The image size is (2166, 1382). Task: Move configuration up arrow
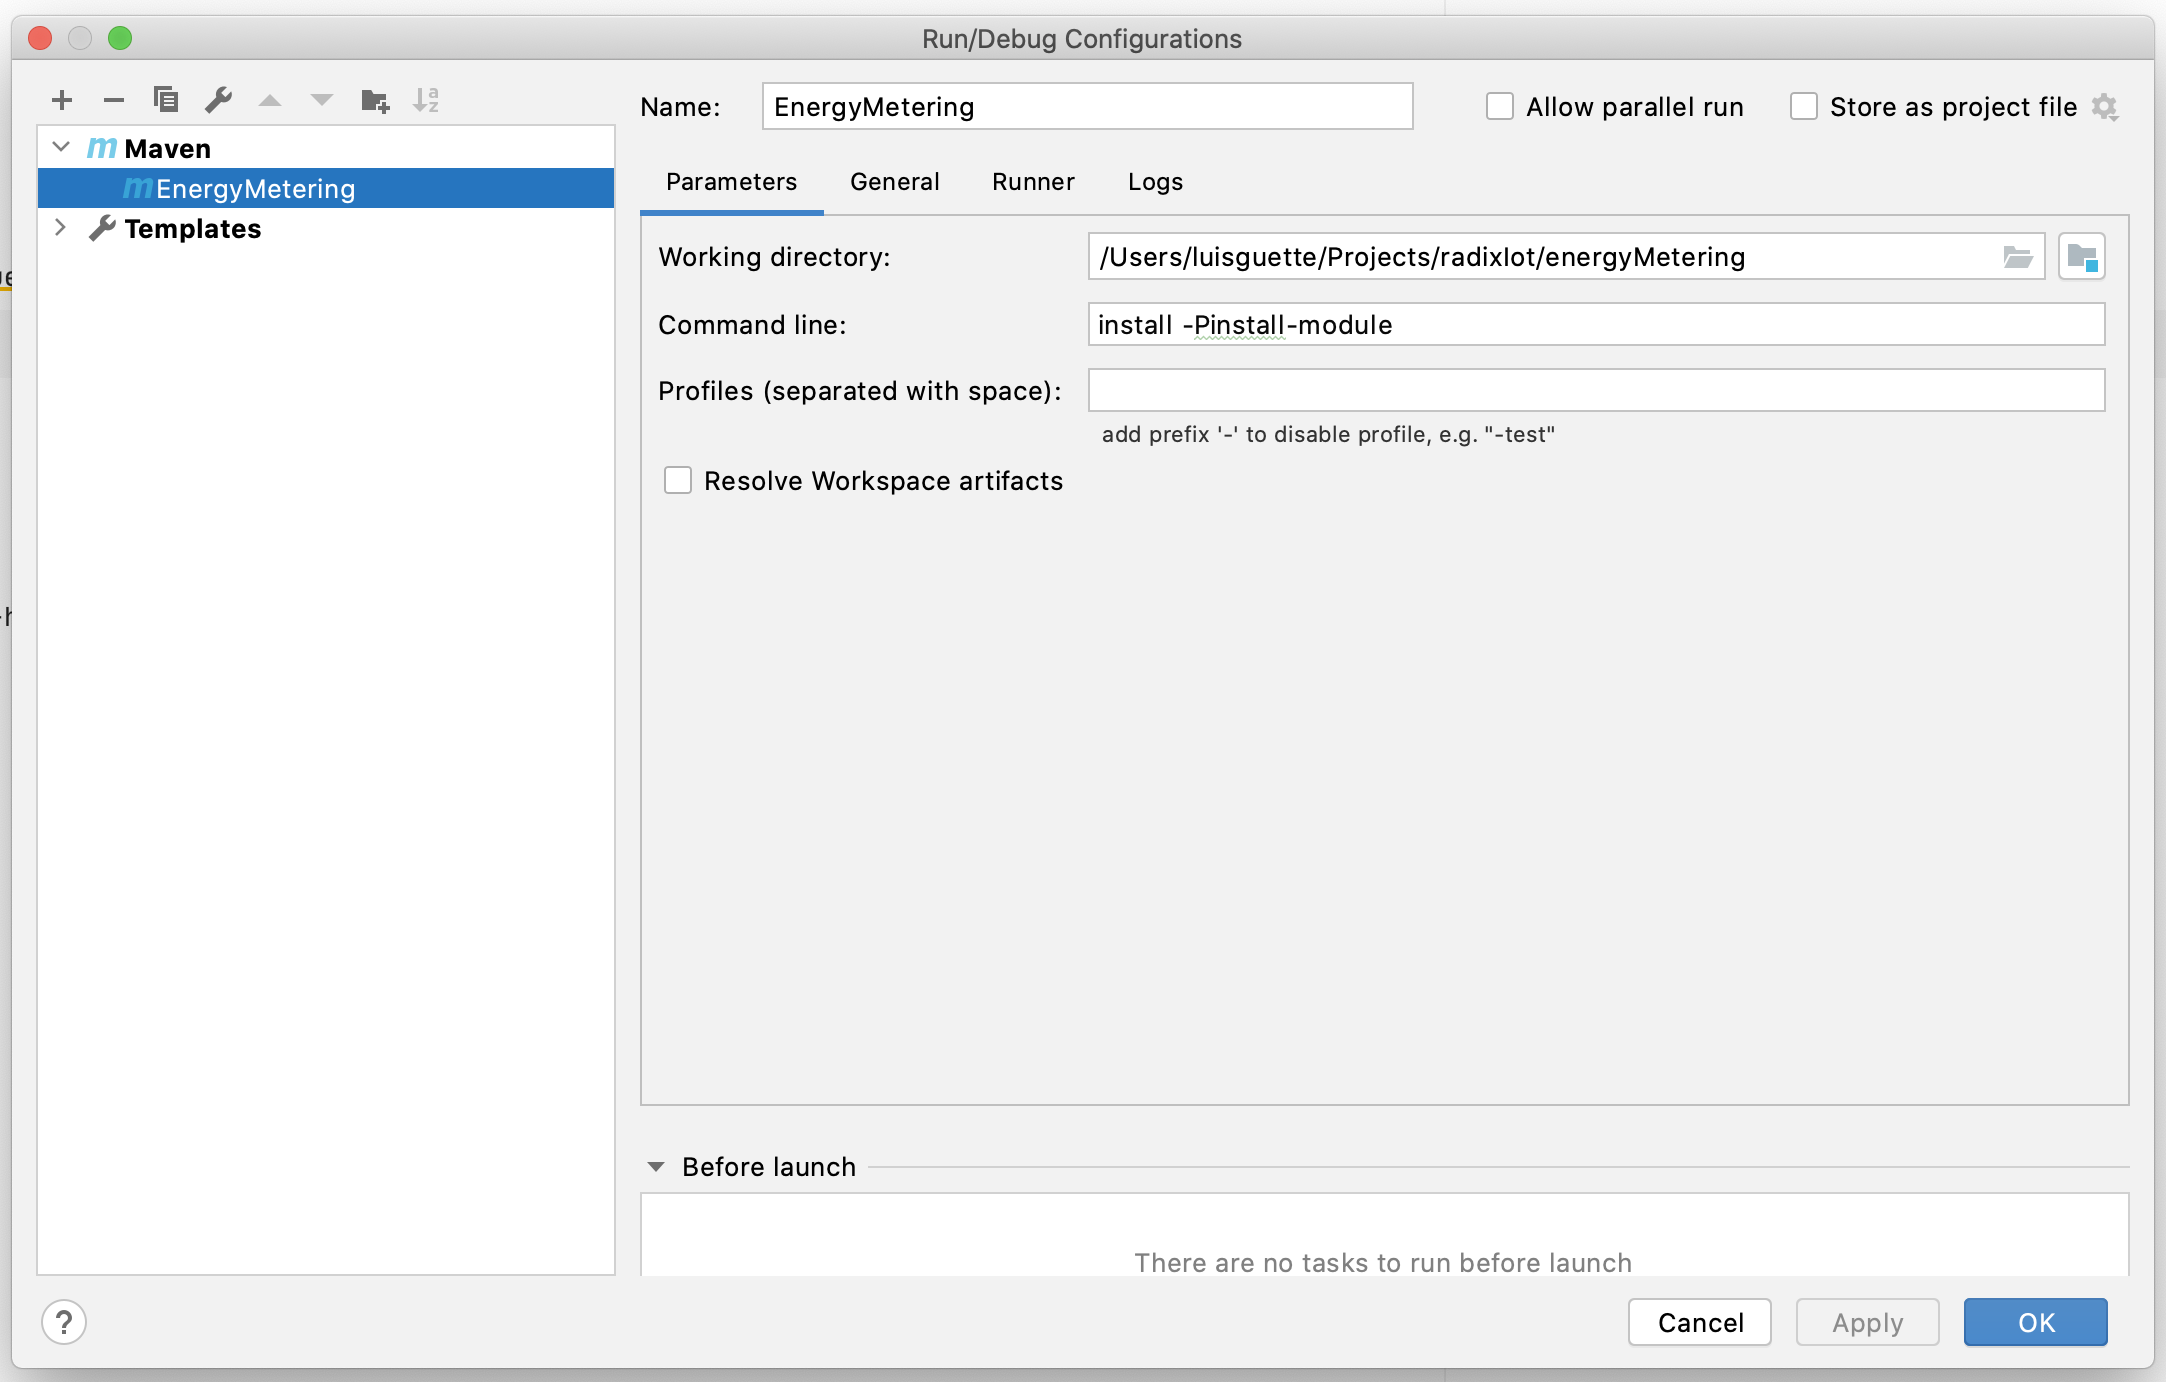coord(270,100)
